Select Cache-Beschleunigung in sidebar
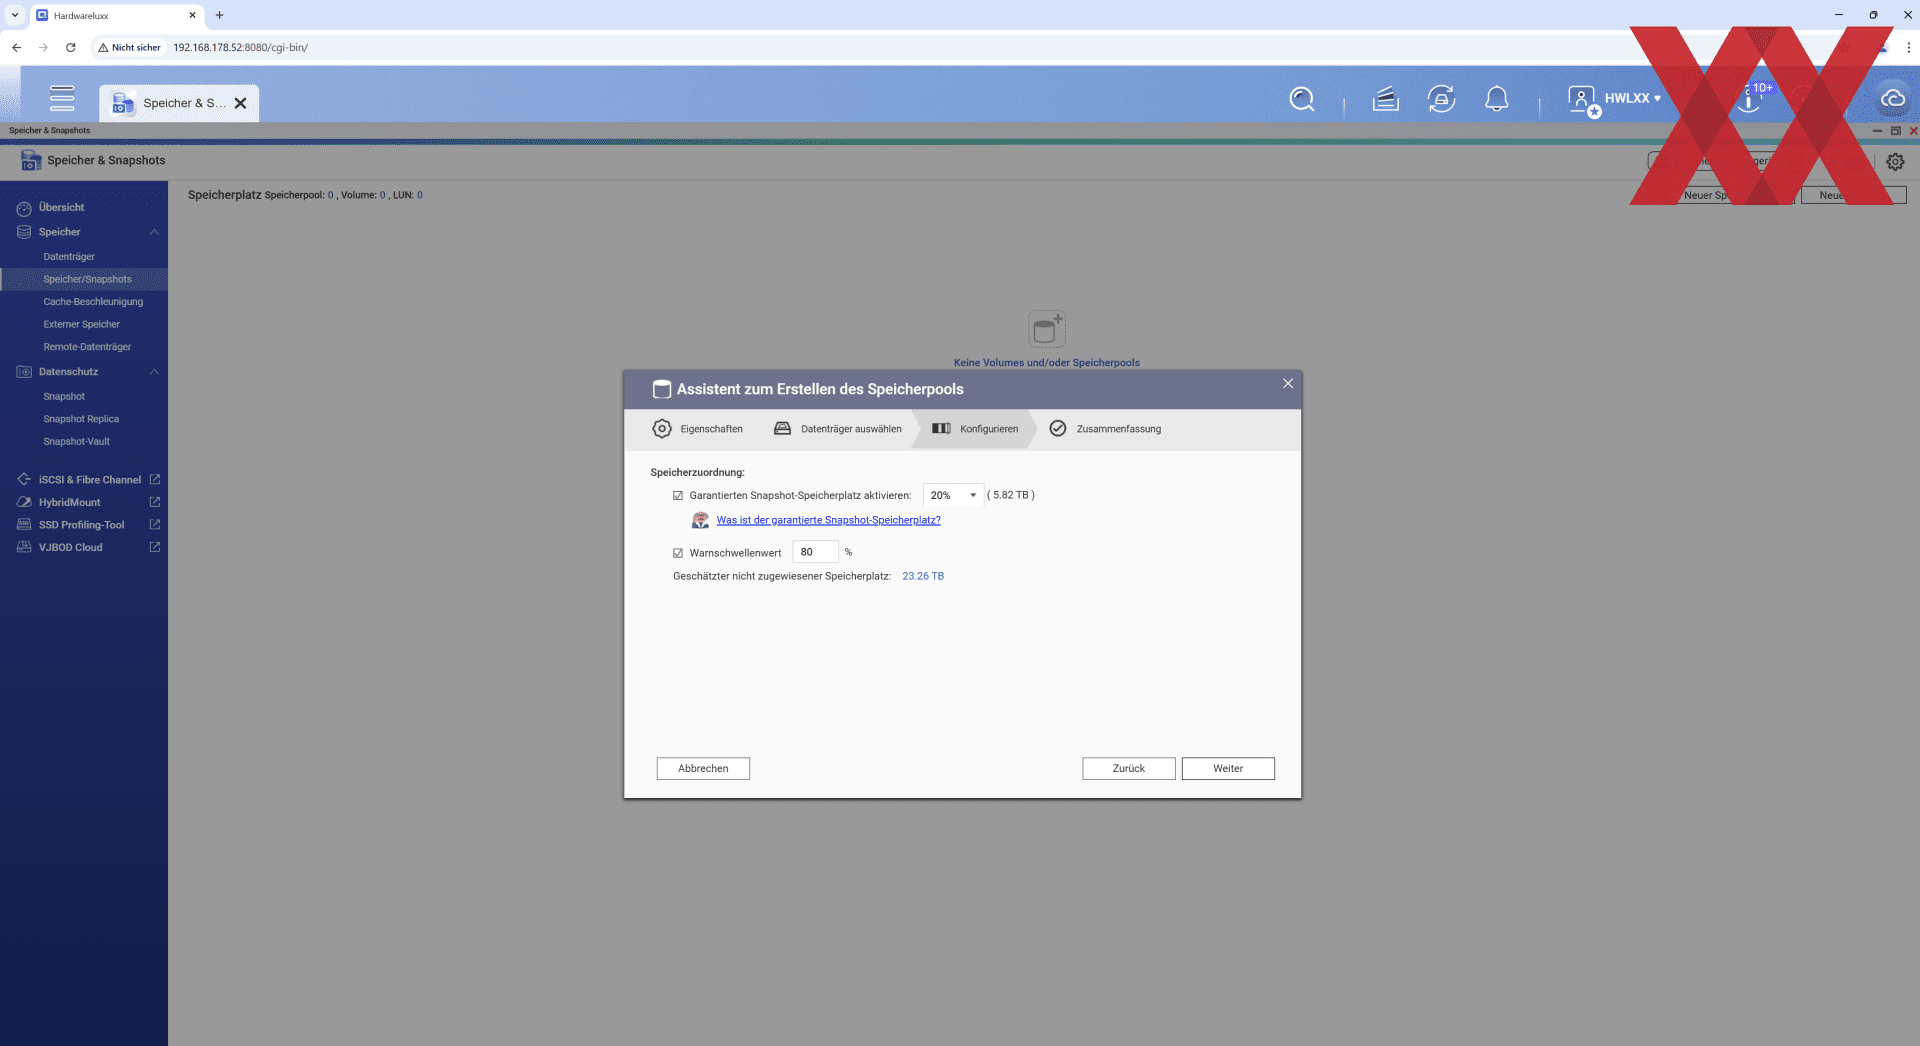Screen dimensions: 1920x1046 pos(93,302)
